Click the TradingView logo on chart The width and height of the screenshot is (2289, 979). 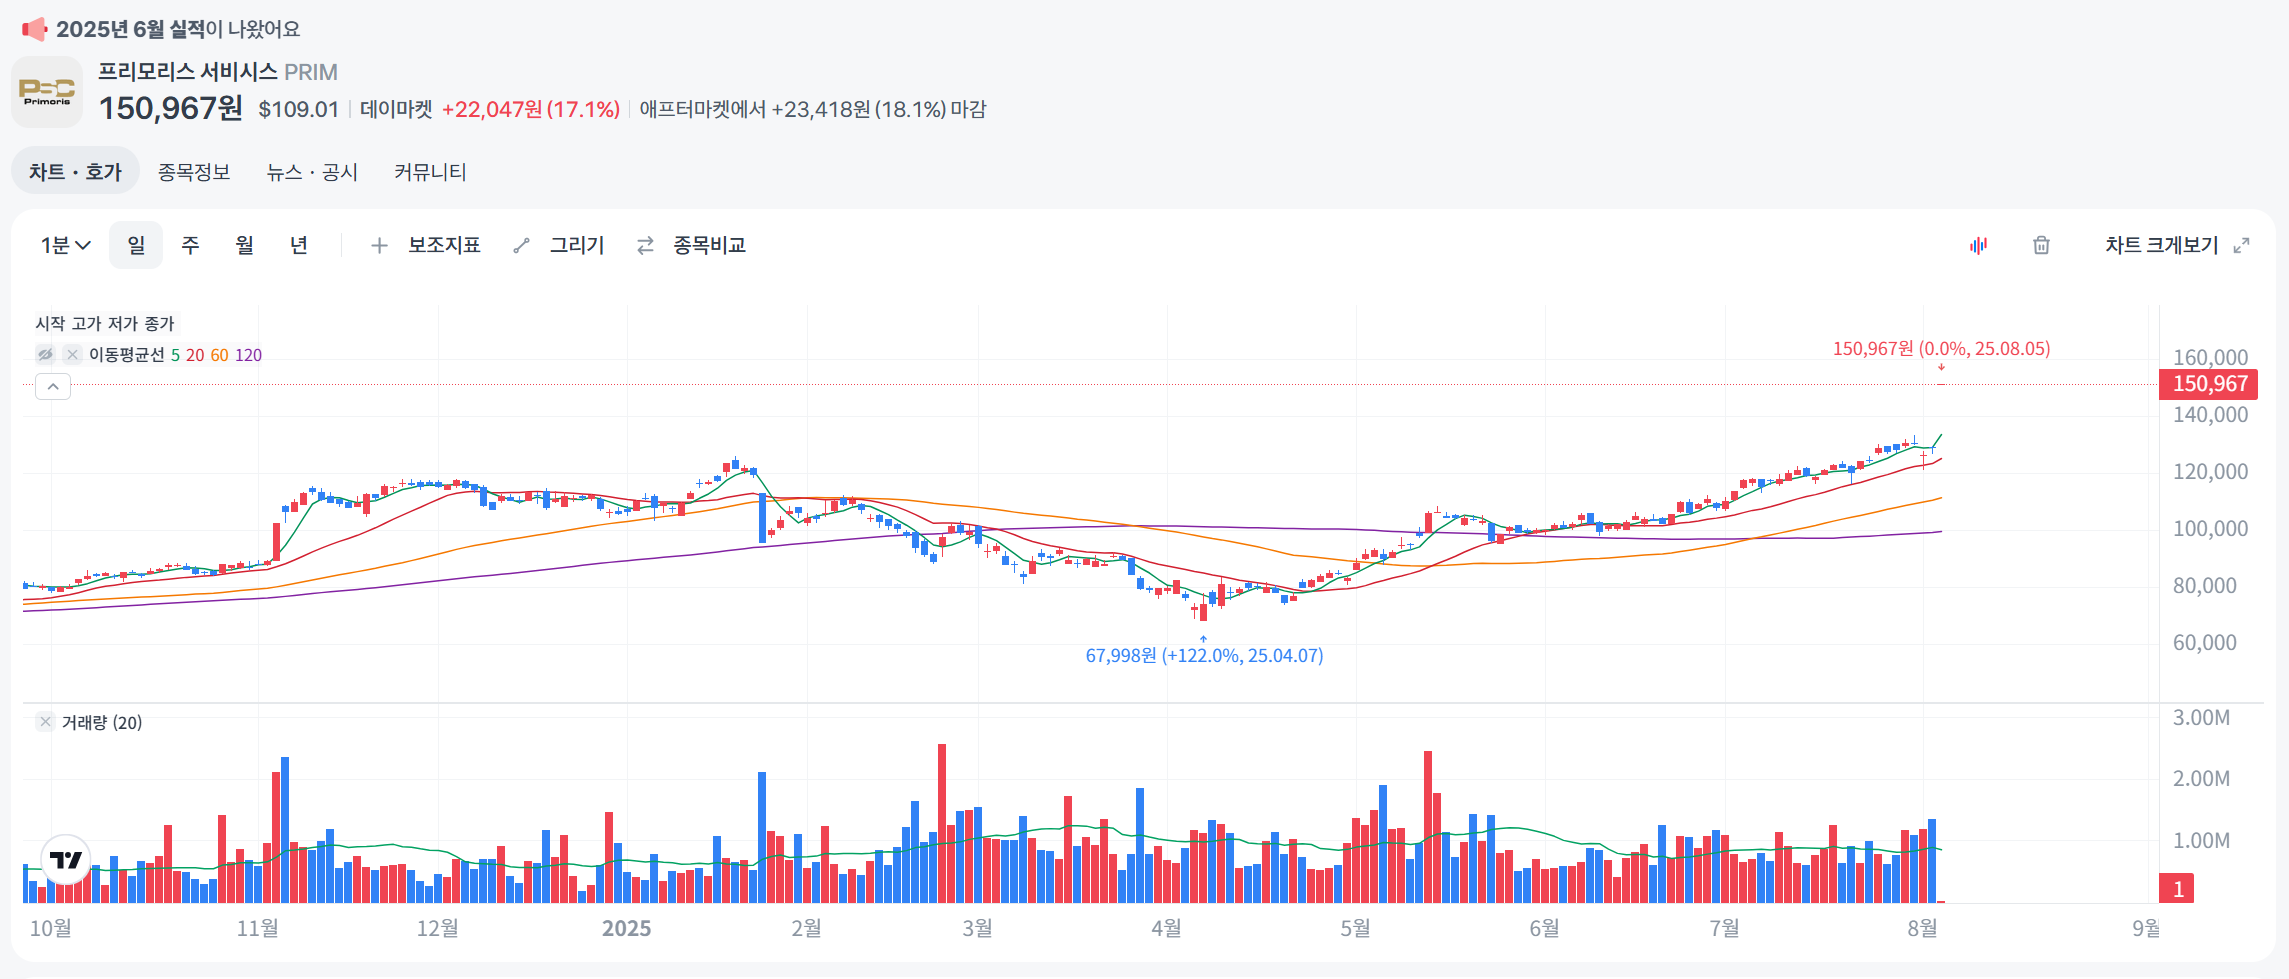click(66, 860)
